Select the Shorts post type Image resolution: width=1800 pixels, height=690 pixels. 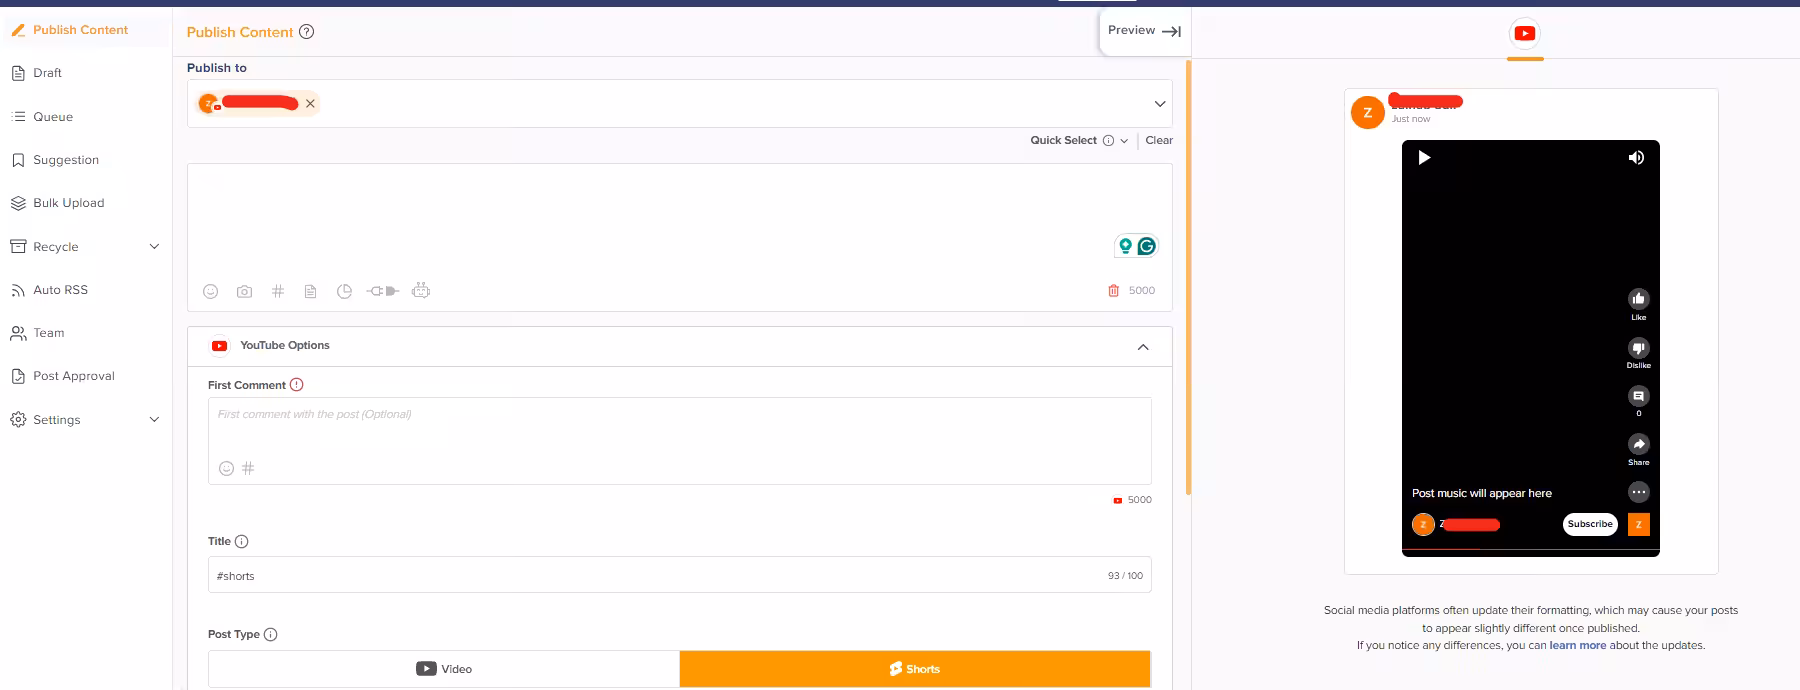tap(915, 669)
